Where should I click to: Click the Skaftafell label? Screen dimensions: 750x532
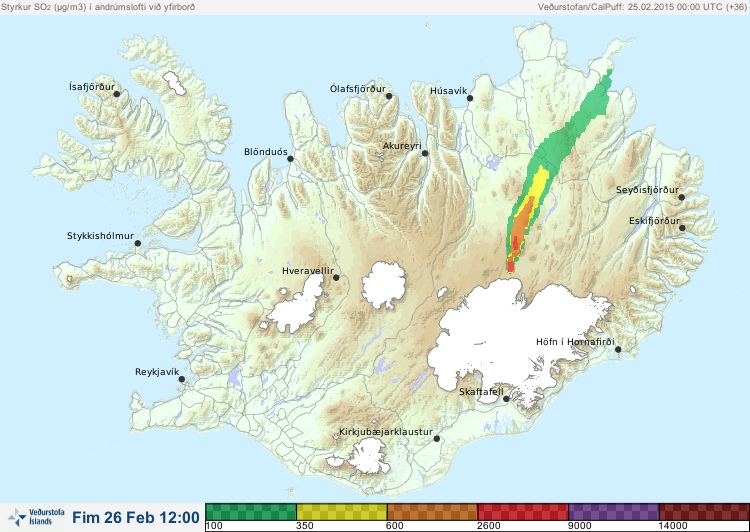pyautogui.click(x=481, y=392)
